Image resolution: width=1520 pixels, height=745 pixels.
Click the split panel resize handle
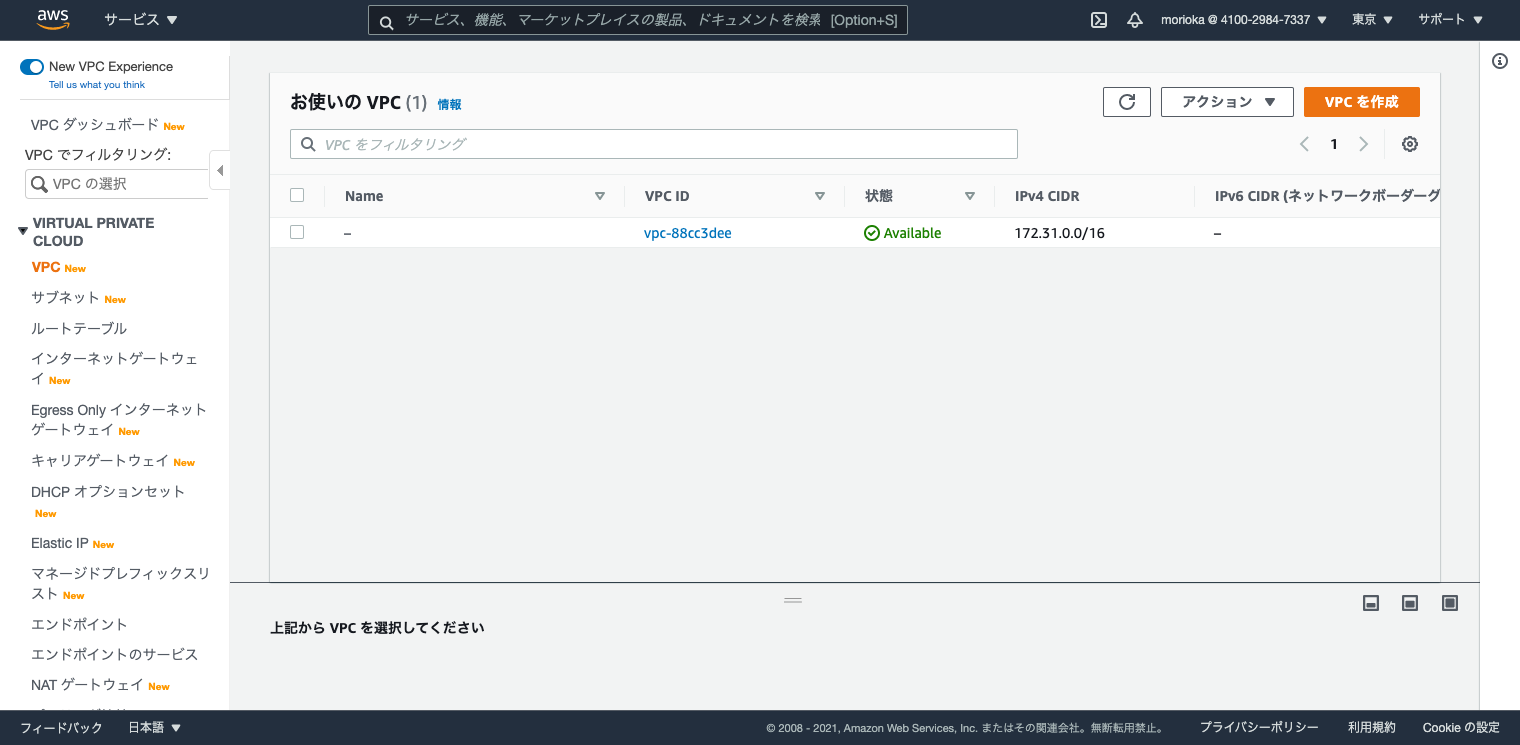(x=793, y=600)
